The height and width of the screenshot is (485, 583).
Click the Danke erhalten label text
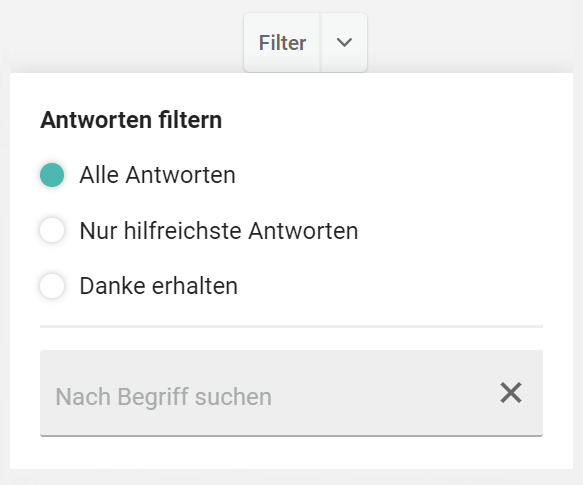[x=159, y=286]
